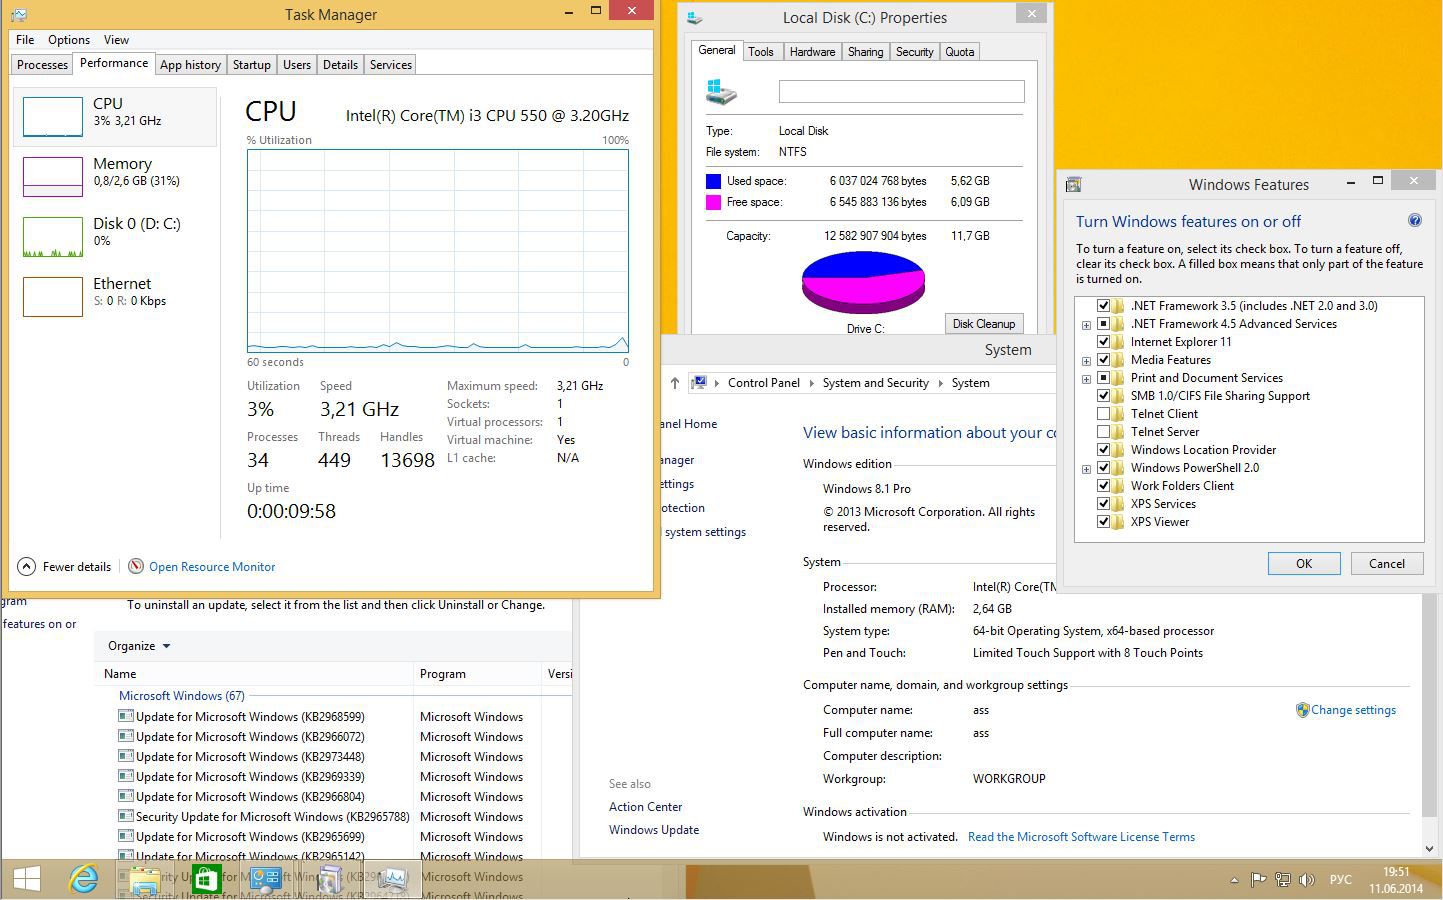Switch to Task Manager taskbar icon
The height and width of the screenshot is (900, 1443).
pos(392,879)
